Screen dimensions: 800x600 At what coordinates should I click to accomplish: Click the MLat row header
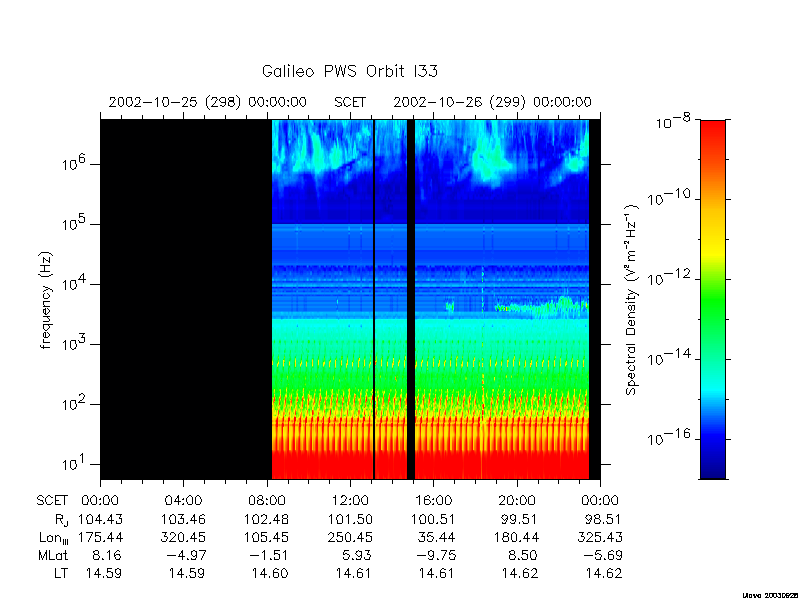[x=53, y=555]
